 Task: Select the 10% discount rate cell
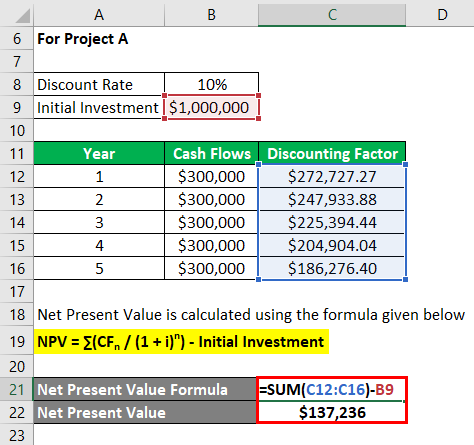(x=211, y=84)
